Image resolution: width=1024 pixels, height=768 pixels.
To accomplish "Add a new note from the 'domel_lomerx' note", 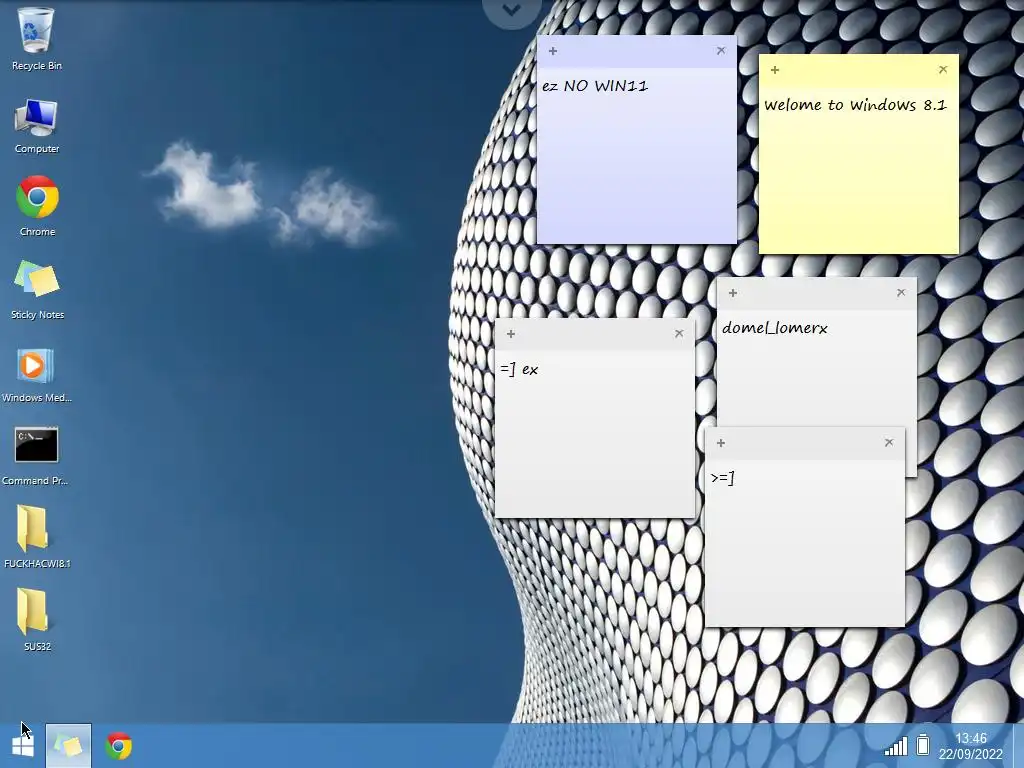I will point(733,293).
